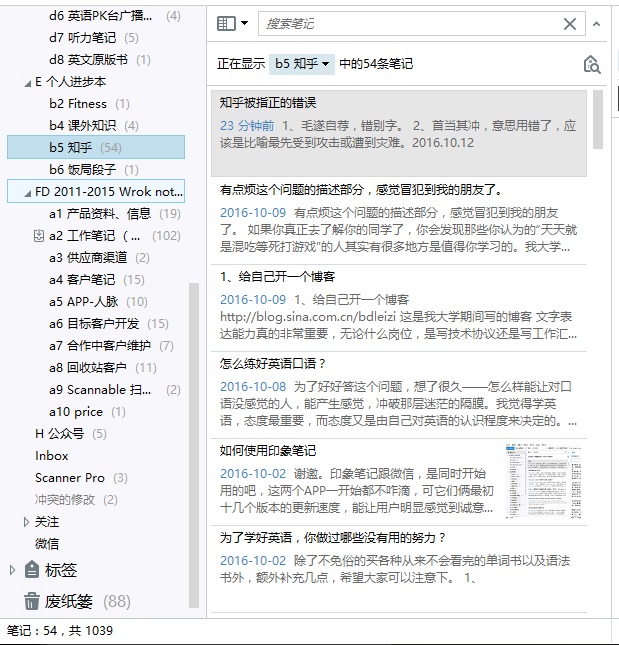The width and height of the screenshot is (619, 645).
Task: Click the 如何使用印象笔记 note thumbnail
Action: 543,481
